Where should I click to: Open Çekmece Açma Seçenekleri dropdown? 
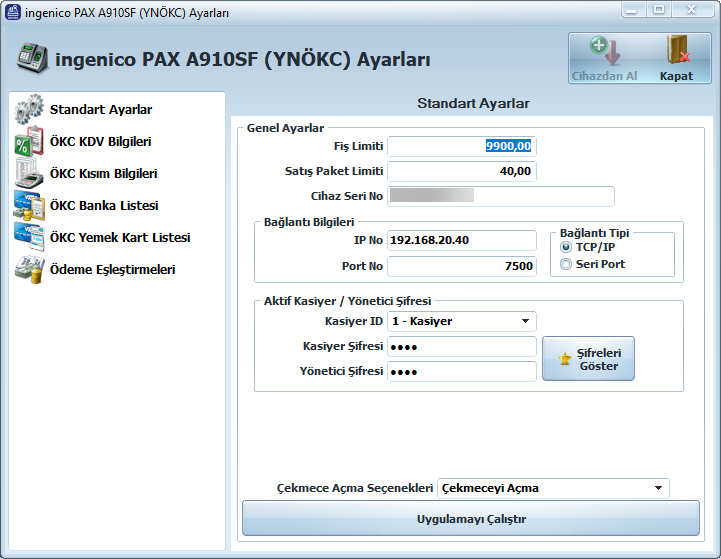[658, 488]
